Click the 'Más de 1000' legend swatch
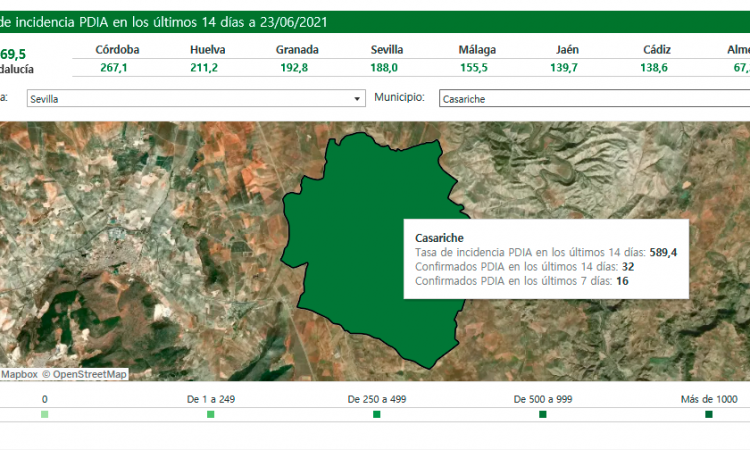The width and height of the screenshot is (750, 450). pos(709,414)
